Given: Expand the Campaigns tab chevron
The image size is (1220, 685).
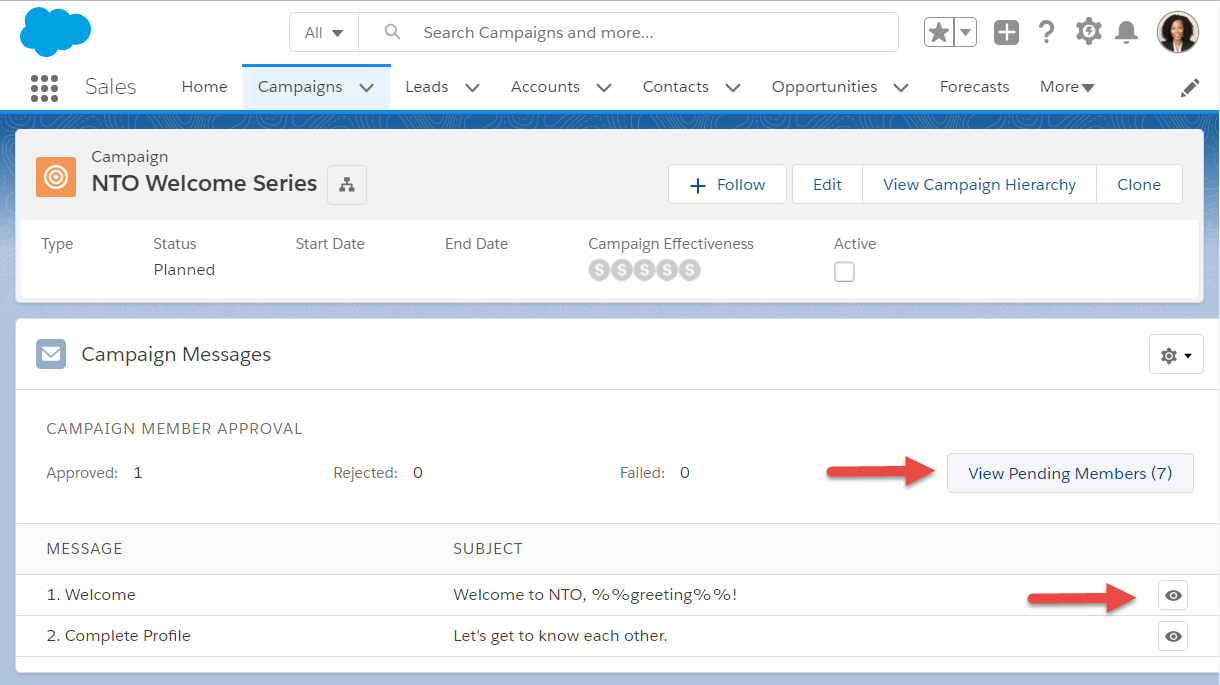Looking at the screenshot, I should coord(367,88).
